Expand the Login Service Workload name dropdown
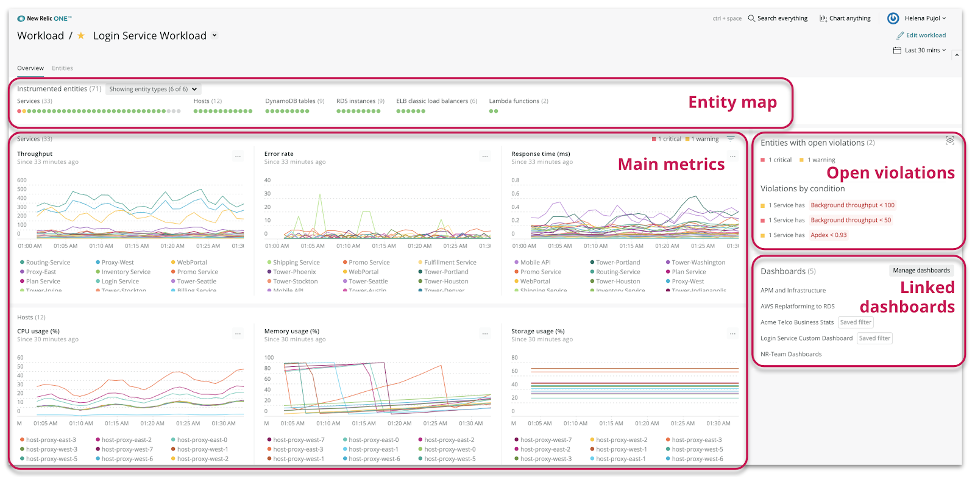This screenshot has height=477, width=974. point(214,36)
